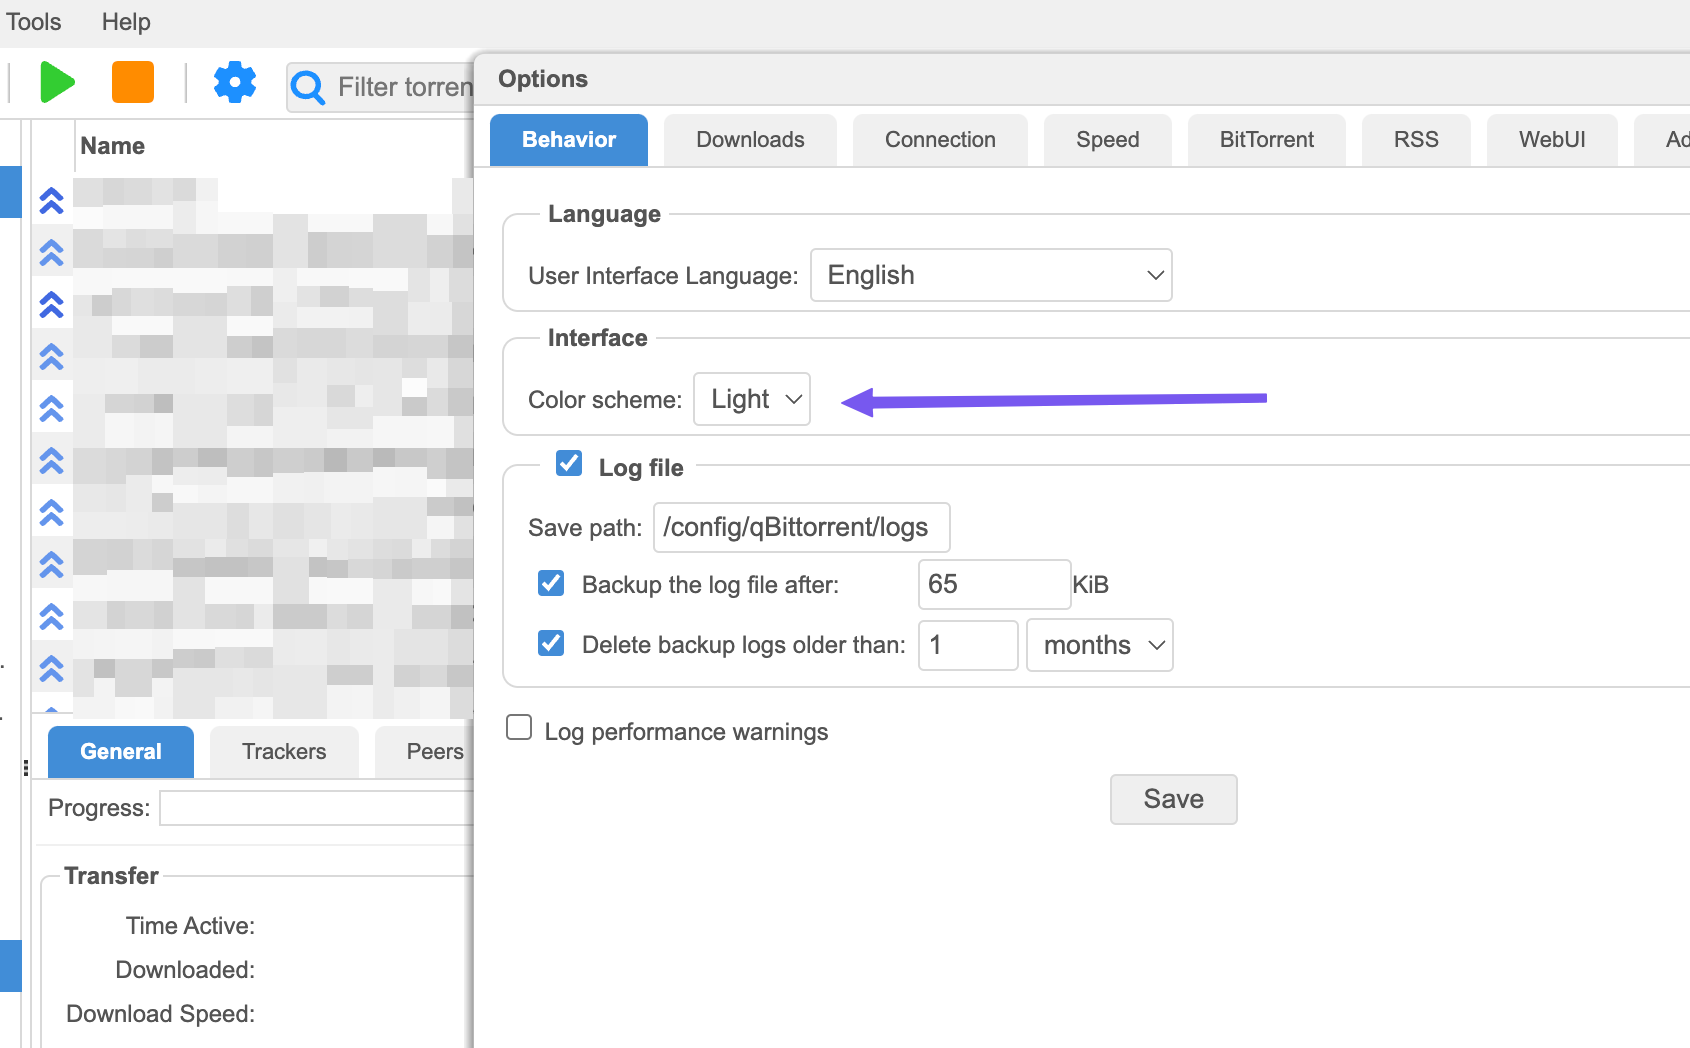Open the RSS options tab
1690x1048 pixels.
pyautogui.click(x=1416, y=140)
